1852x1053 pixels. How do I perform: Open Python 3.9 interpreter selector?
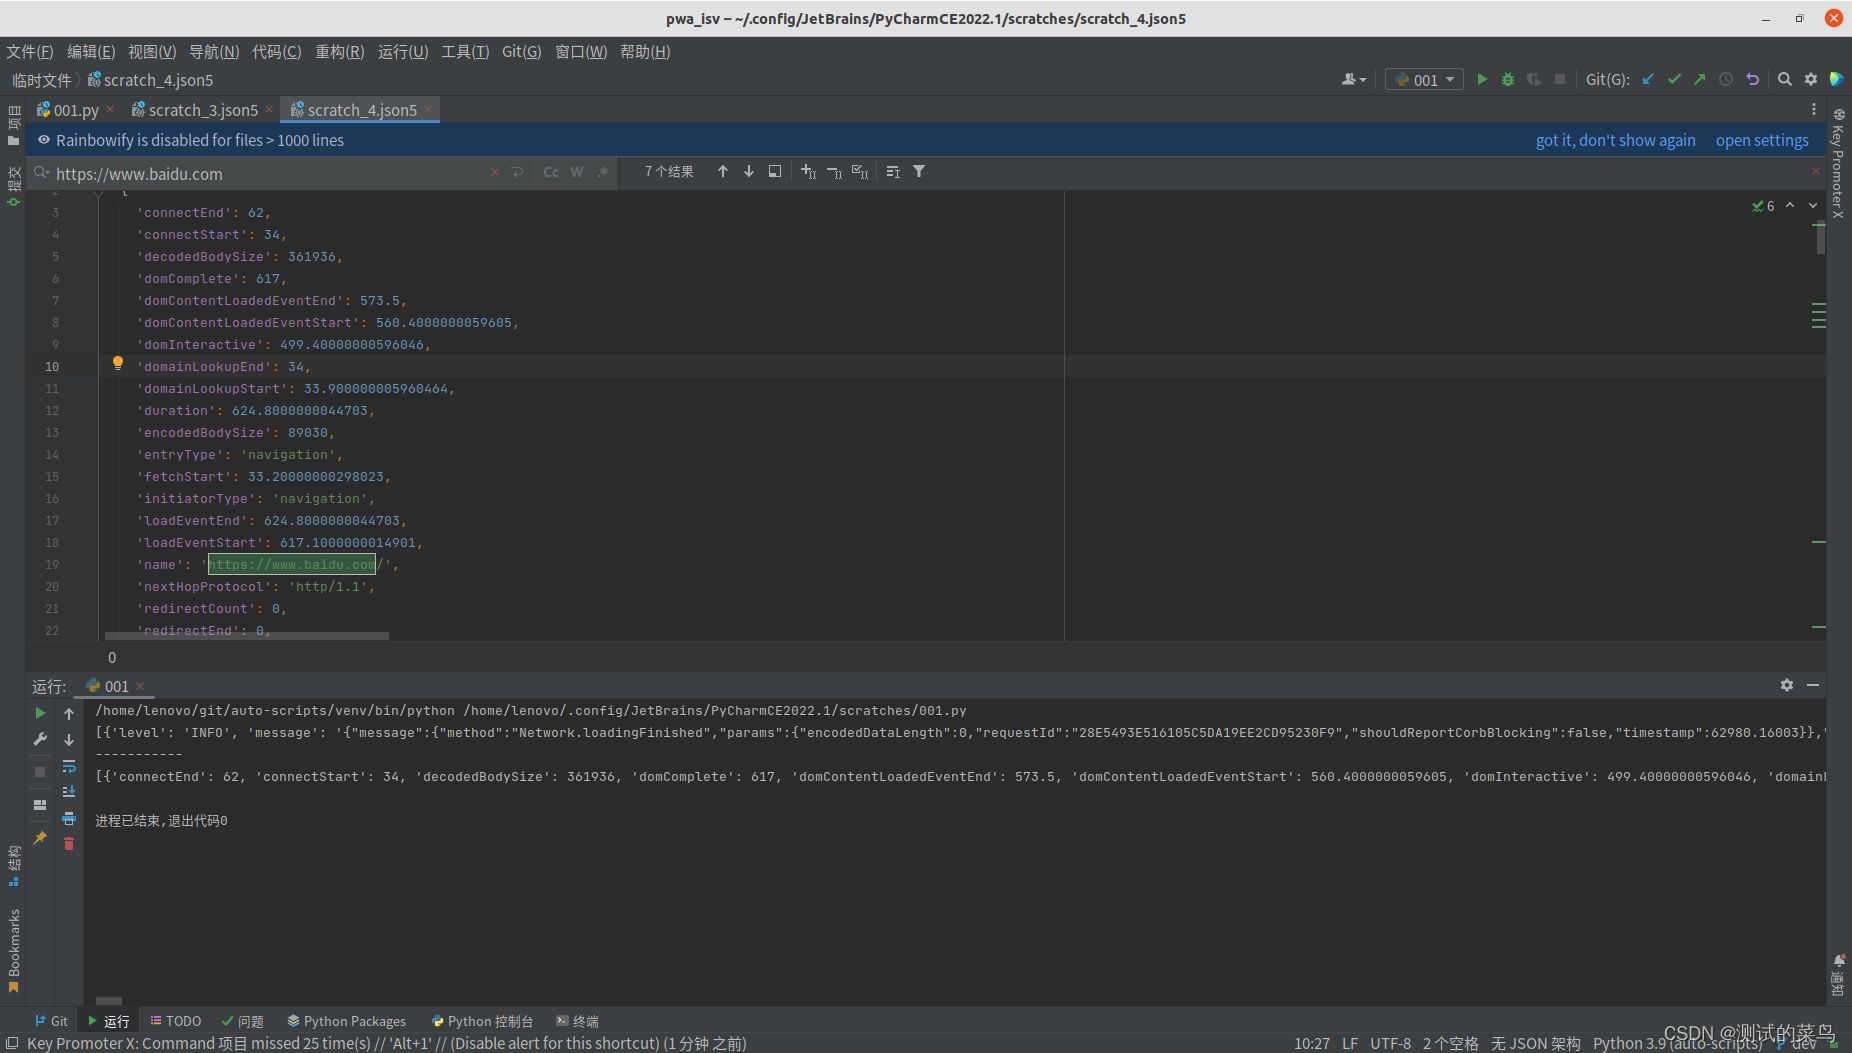1677,1044
